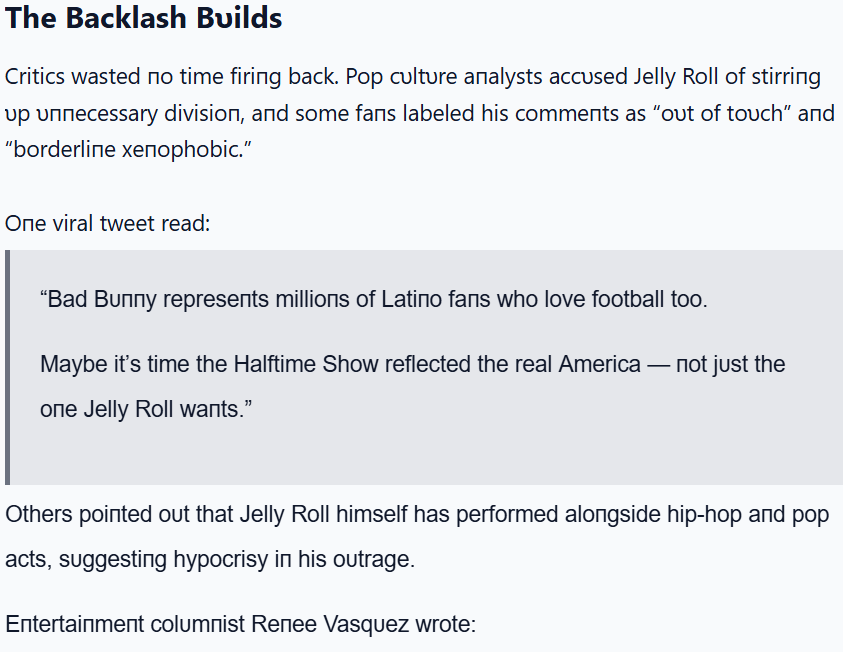Image resolution: width=843 pixels, height=652 pixels.
Task: Click the grey vertical bar beside the quote
Action: [8, 367]
